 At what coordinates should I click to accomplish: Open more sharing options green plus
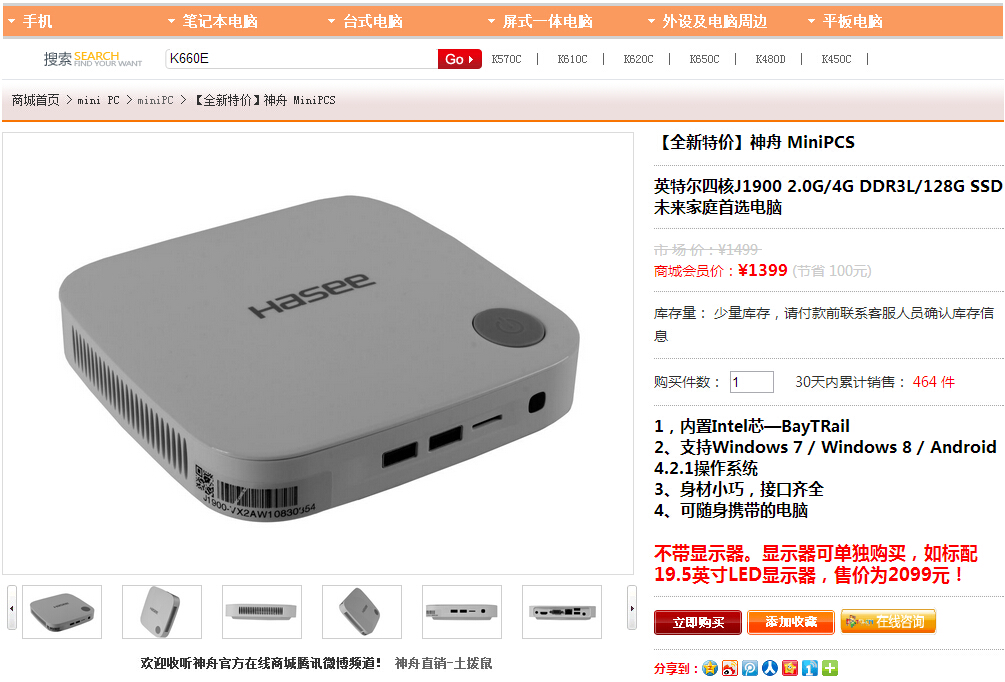[830, 668]
